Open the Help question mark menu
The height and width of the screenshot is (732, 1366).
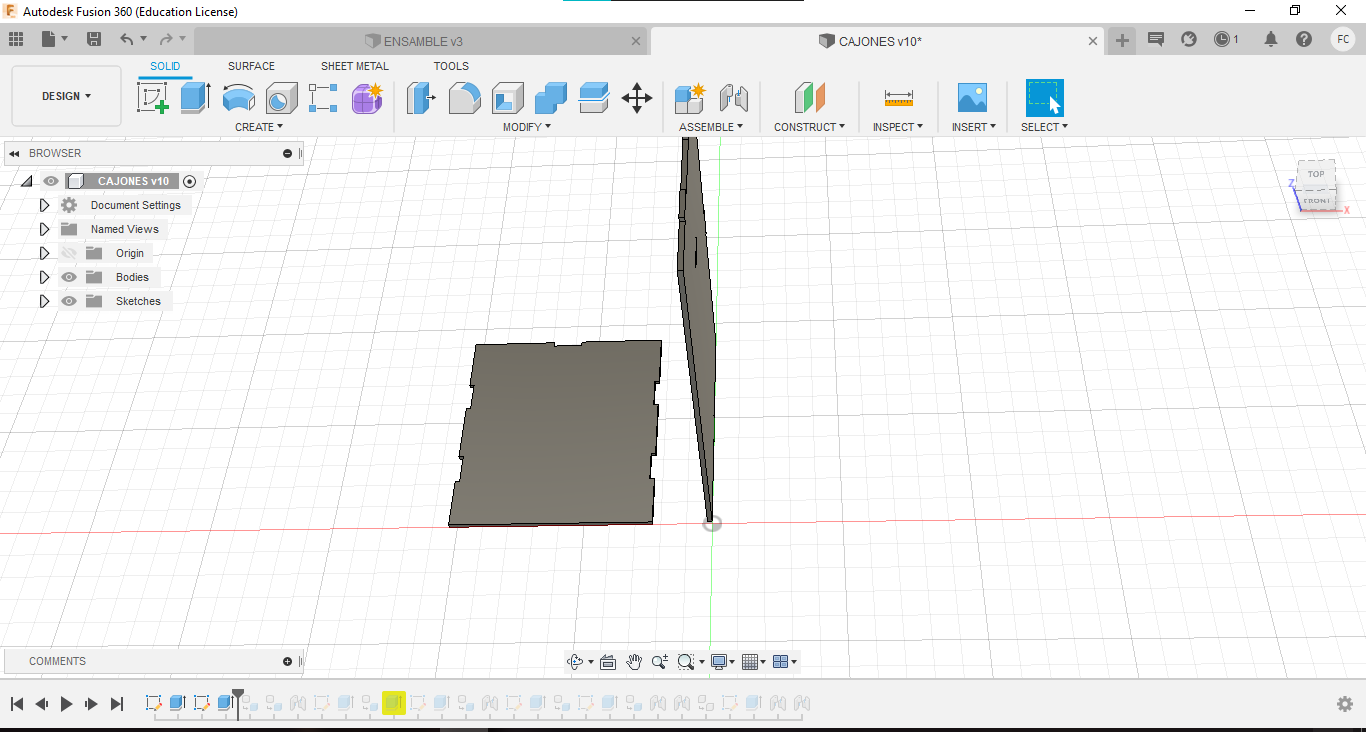1304,39
